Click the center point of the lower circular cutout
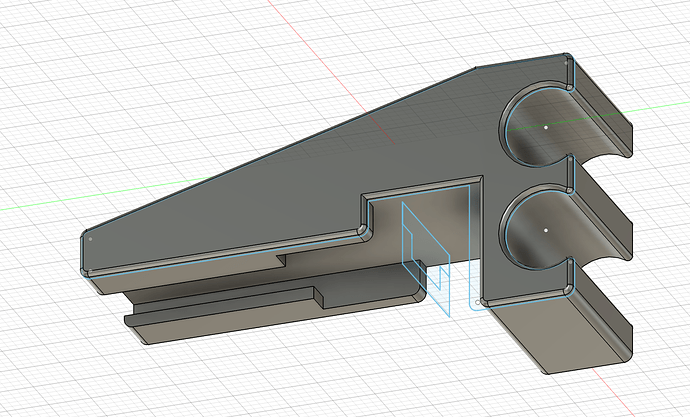Viewport: 690px width, 417px height. coord(547,228)
